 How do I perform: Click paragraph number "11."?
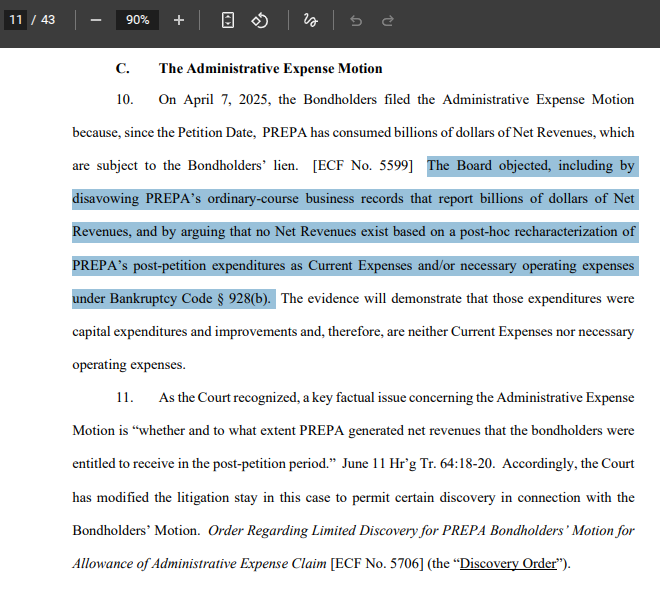click(x=125, y=397)
